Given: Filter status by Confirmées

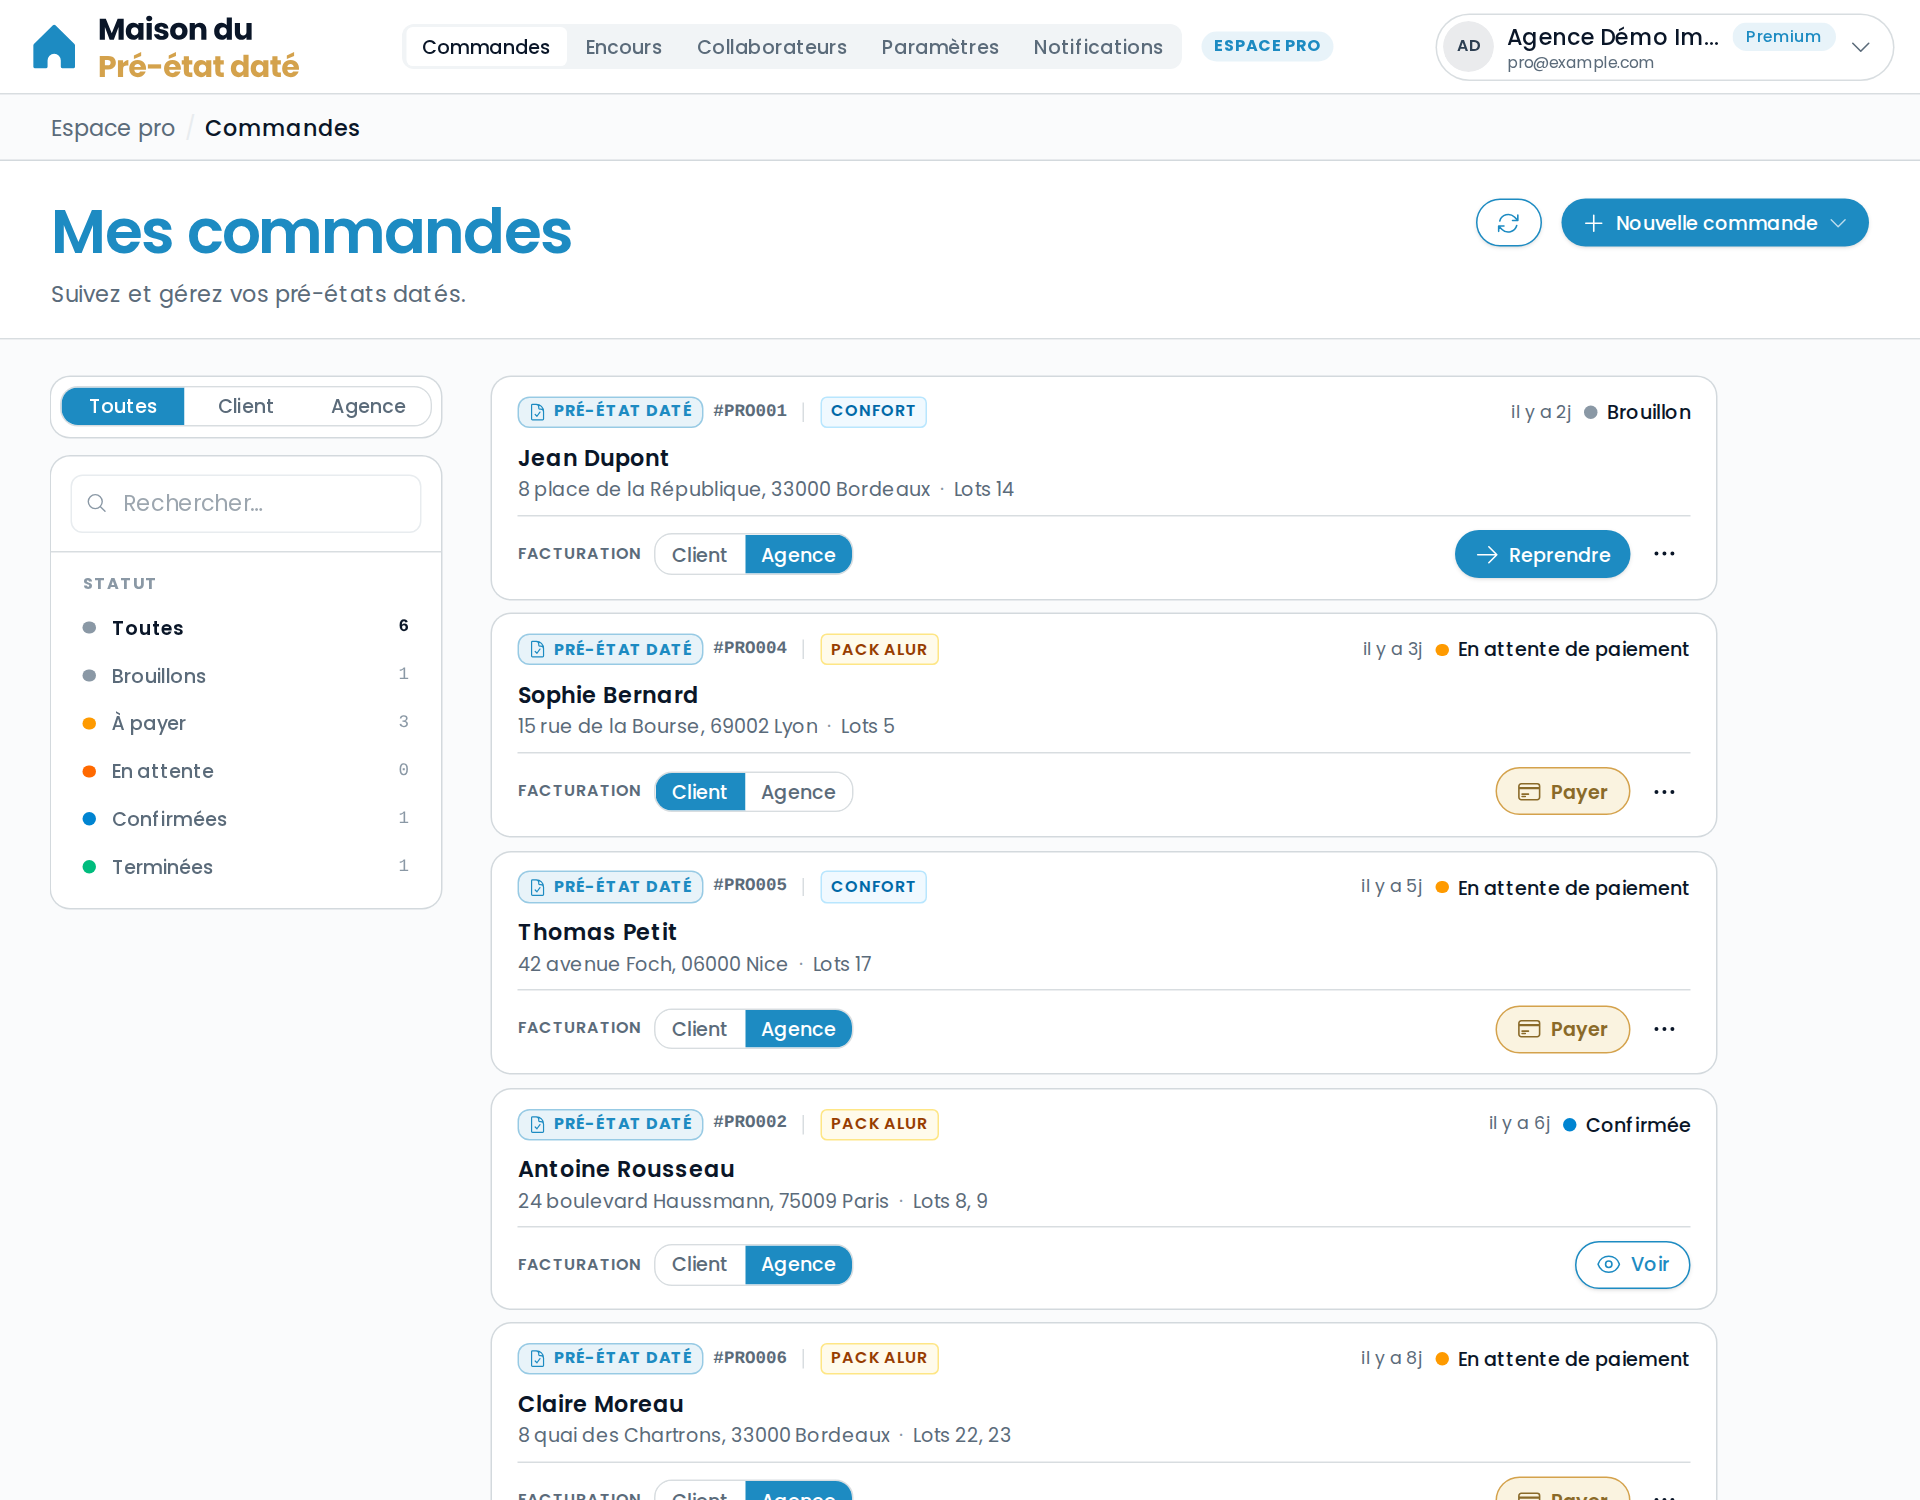Looking at the screenshot, I should 246,819.
